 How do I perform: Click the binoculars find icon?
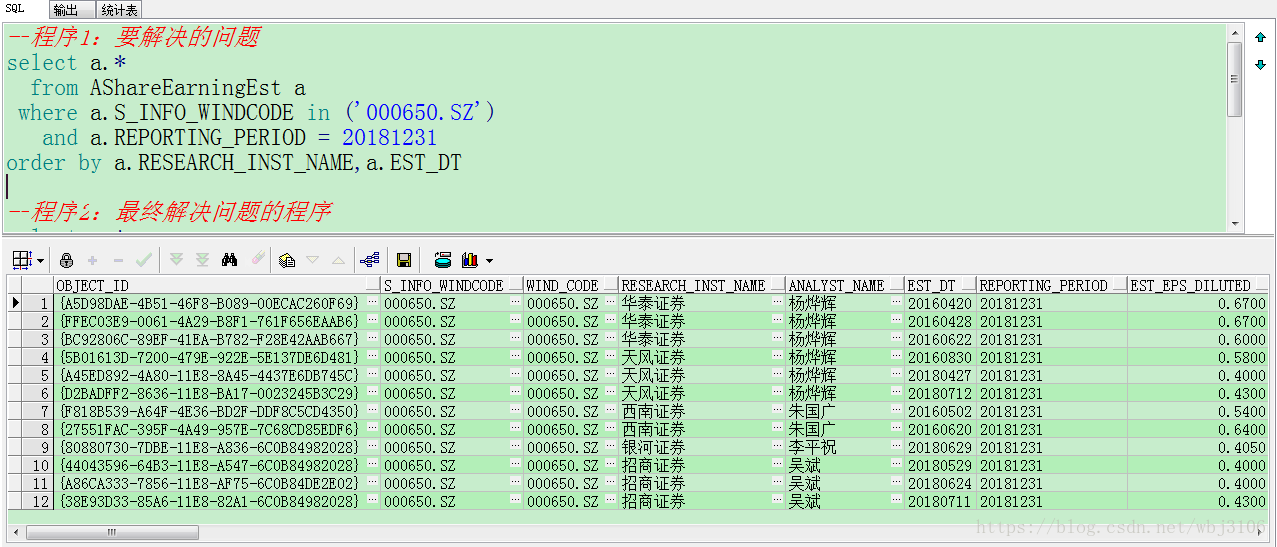tap(230, 260)
